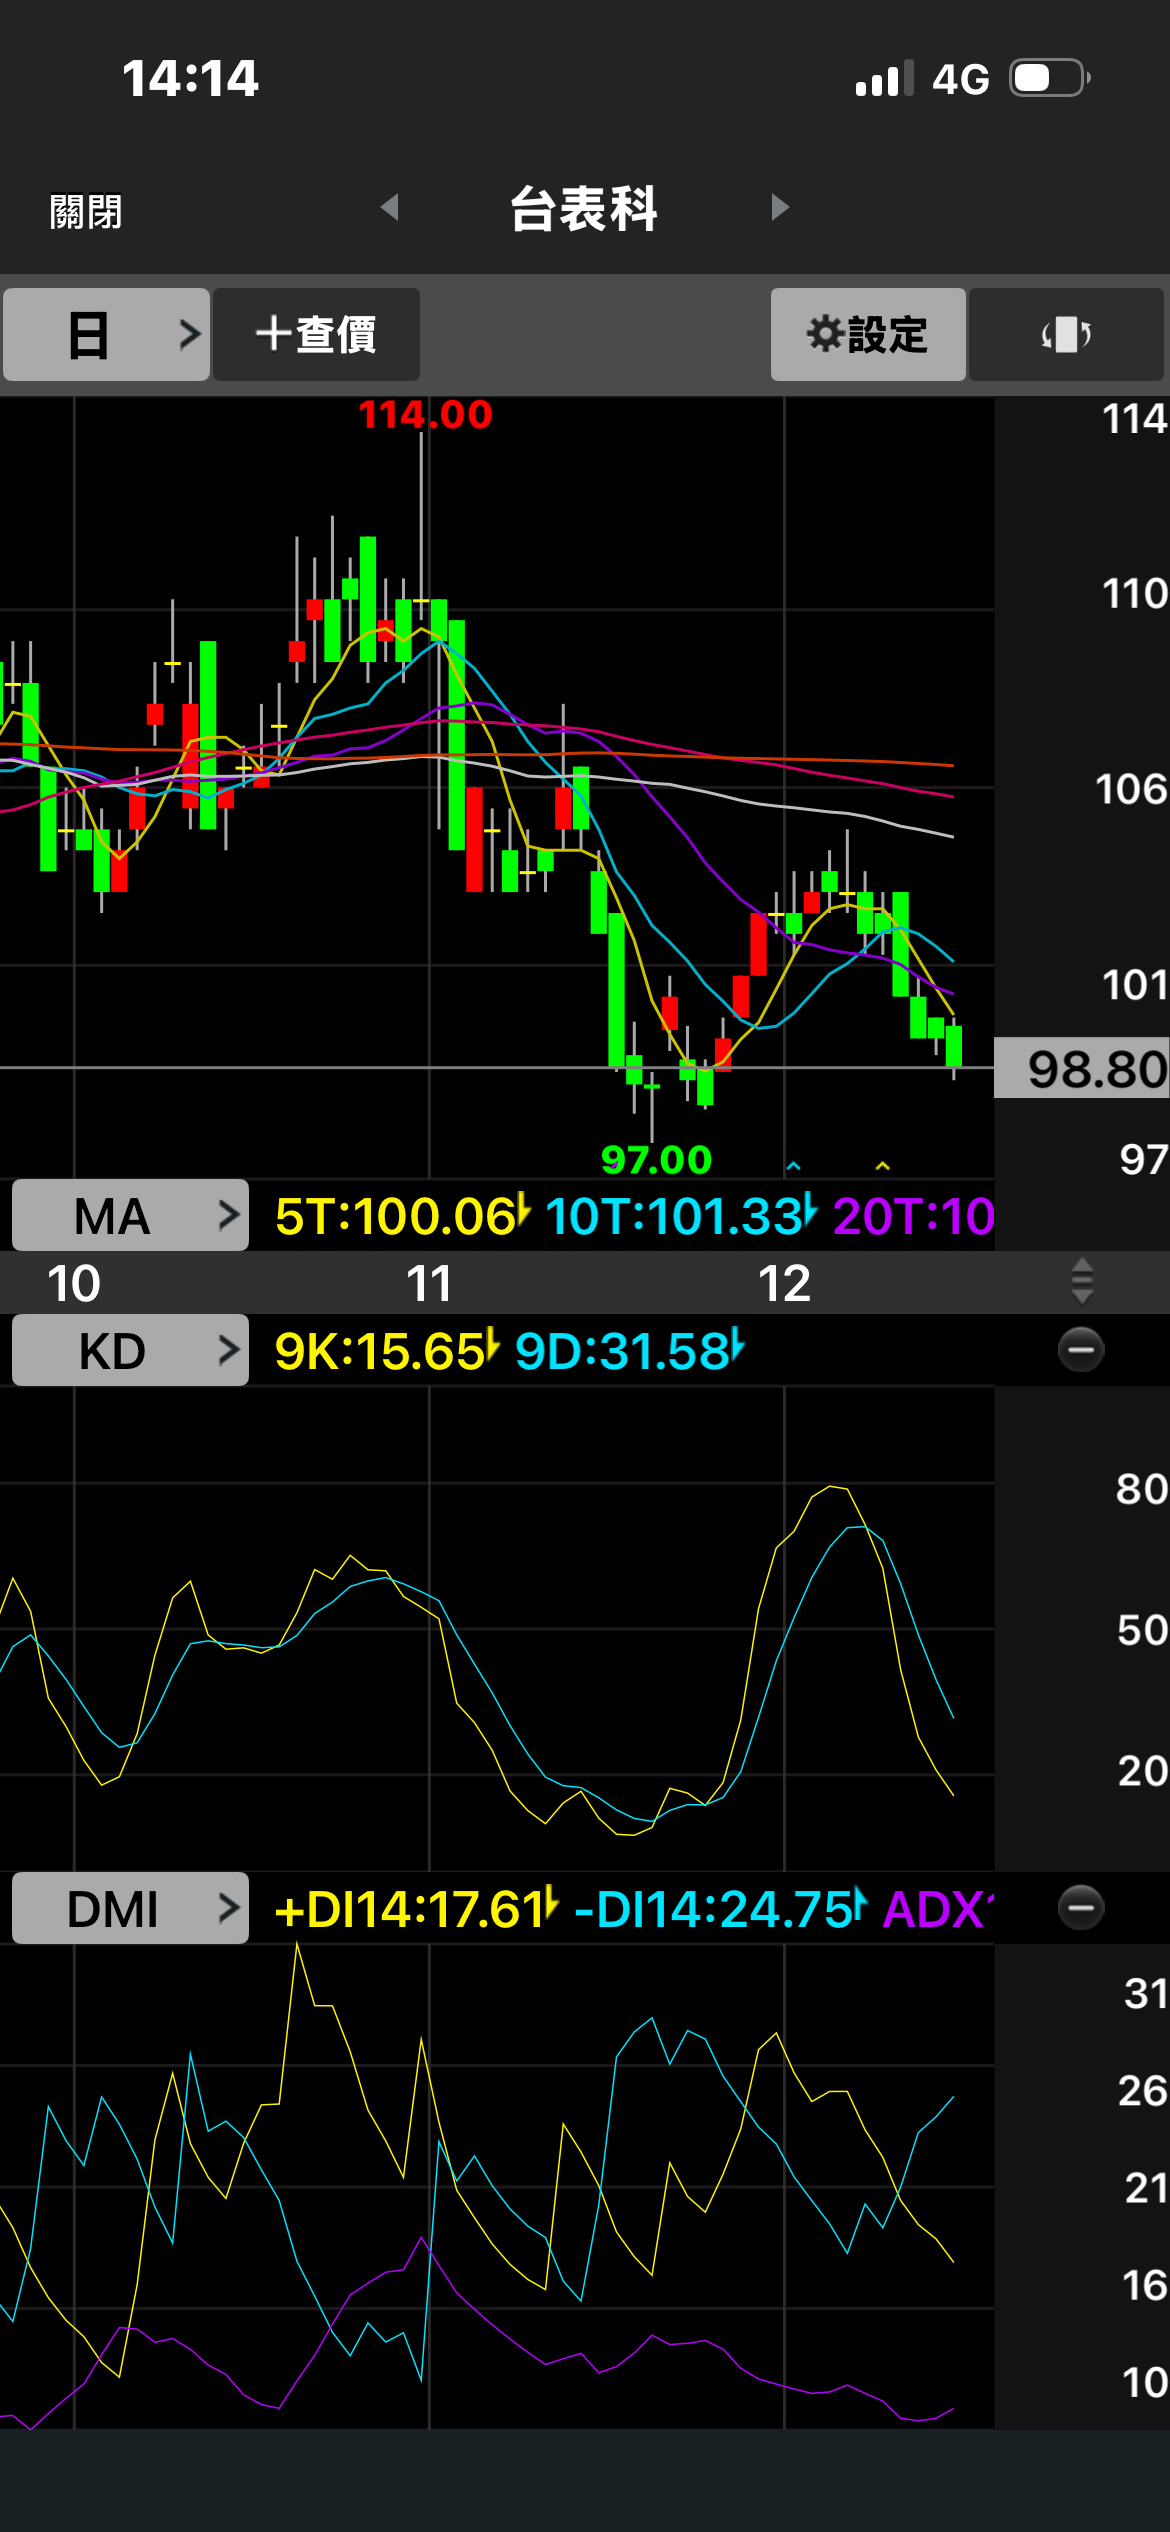The height and width of the screenshot is (2532, 1170).
Task: Collapse the DMI panel with minus icon
Action: tap(1081, 1908)
